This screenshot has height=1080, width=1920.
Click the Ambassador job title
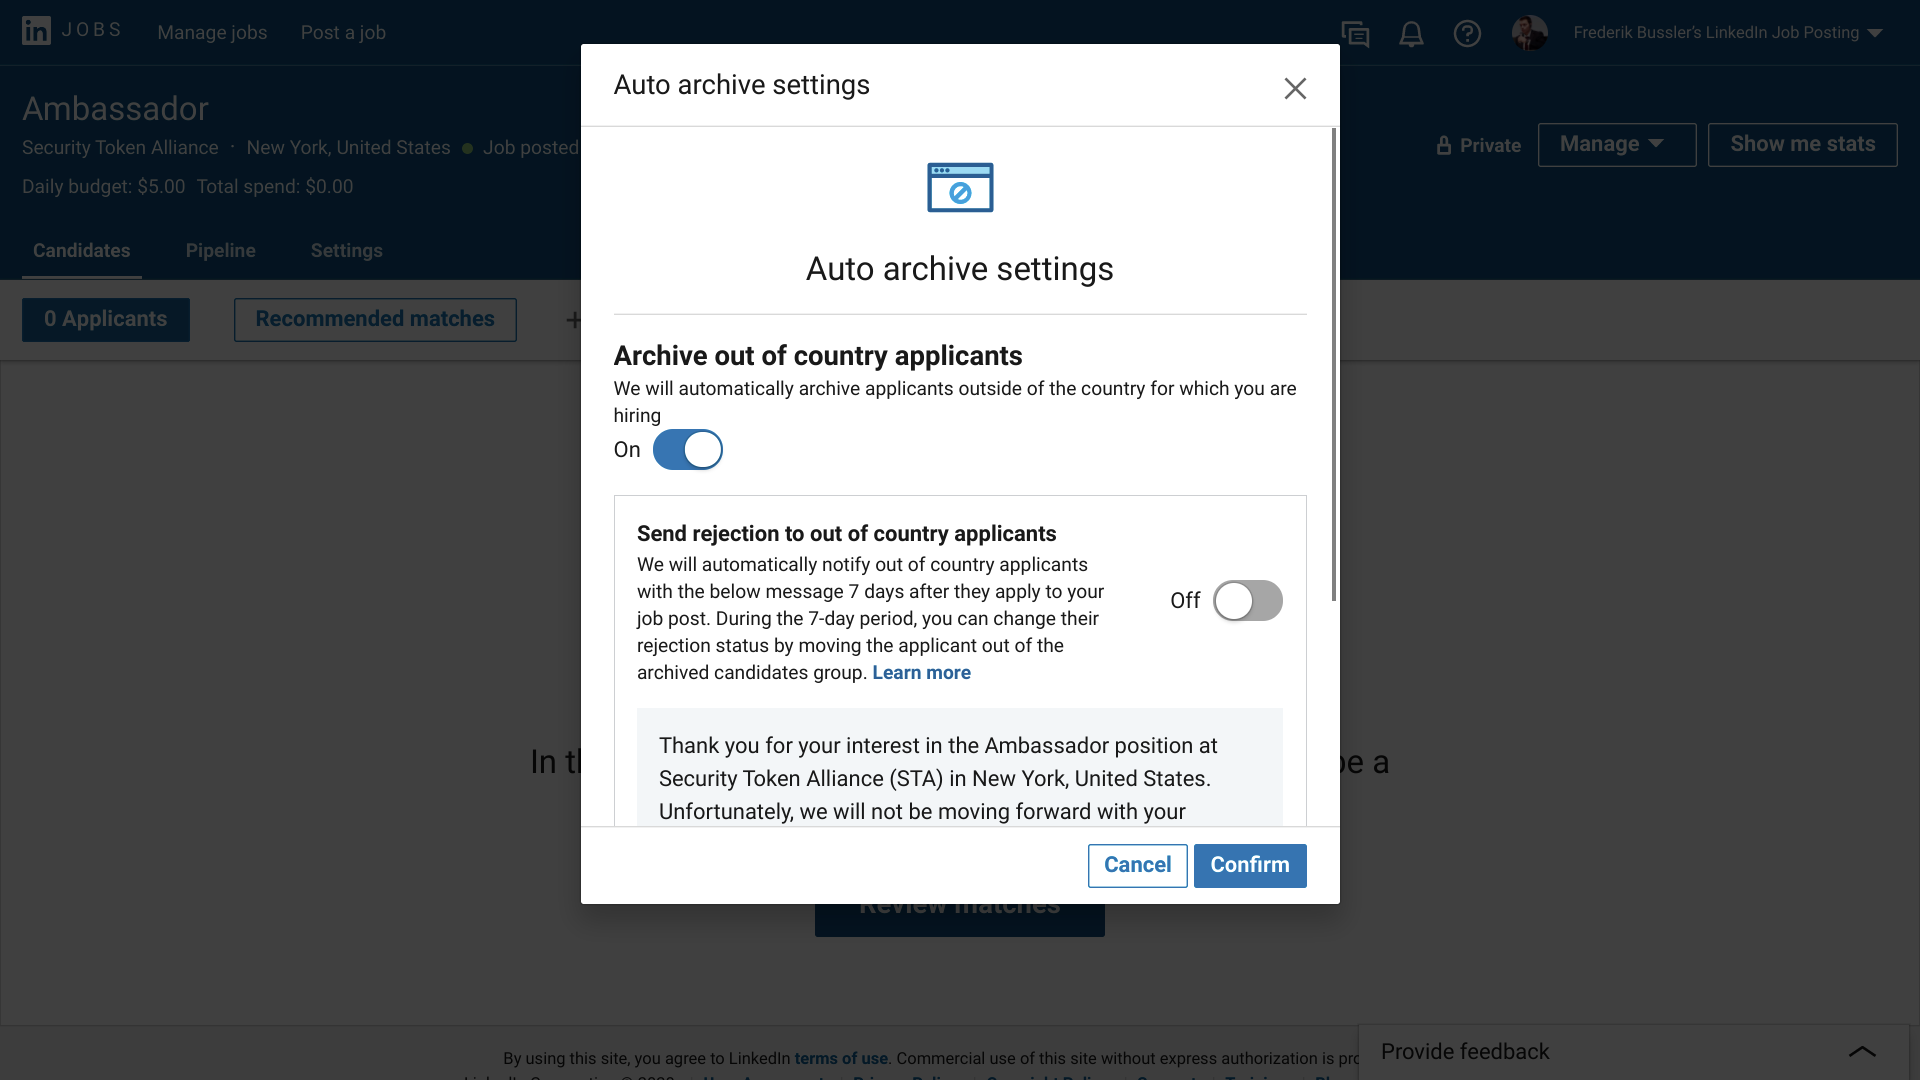pos(116,108)
